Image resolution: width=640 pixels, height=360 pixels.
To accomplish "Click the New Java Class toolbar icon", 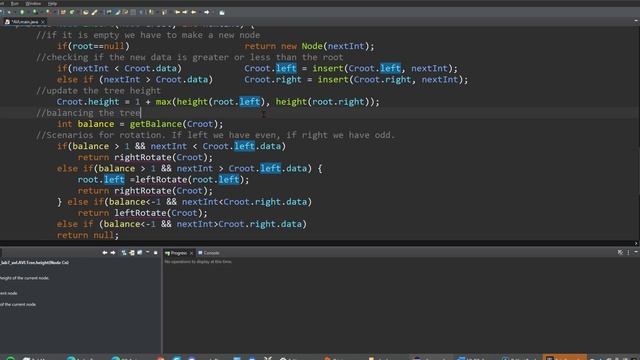I will [72, 12].
